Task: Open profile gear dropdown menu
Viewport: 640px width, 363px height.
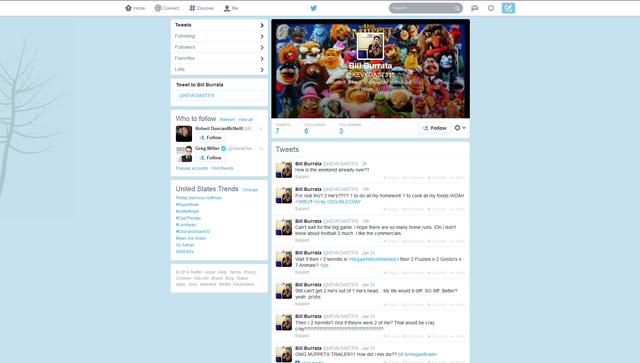Action: [x=460, y=128]
